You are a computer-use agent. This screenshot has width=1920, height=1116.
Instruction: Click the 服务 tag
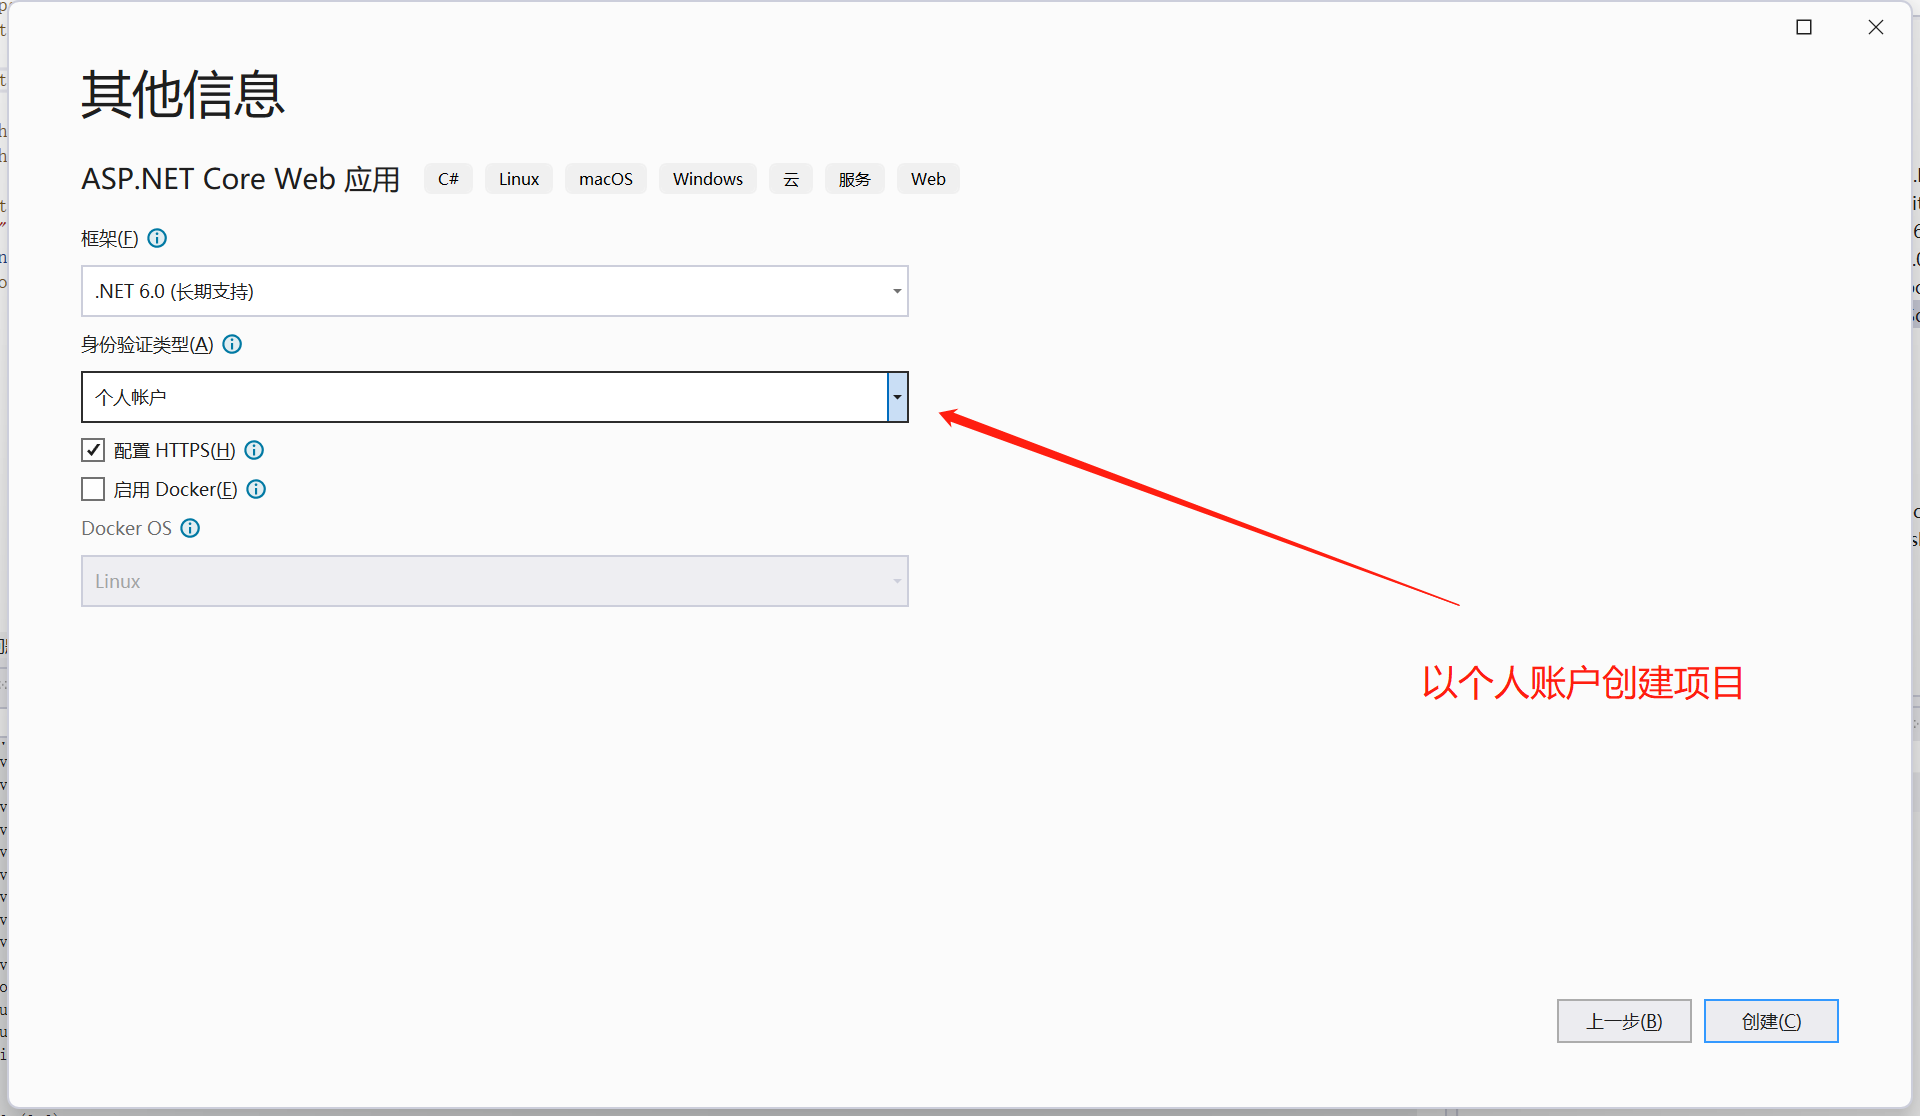click(x=854, y=179)
